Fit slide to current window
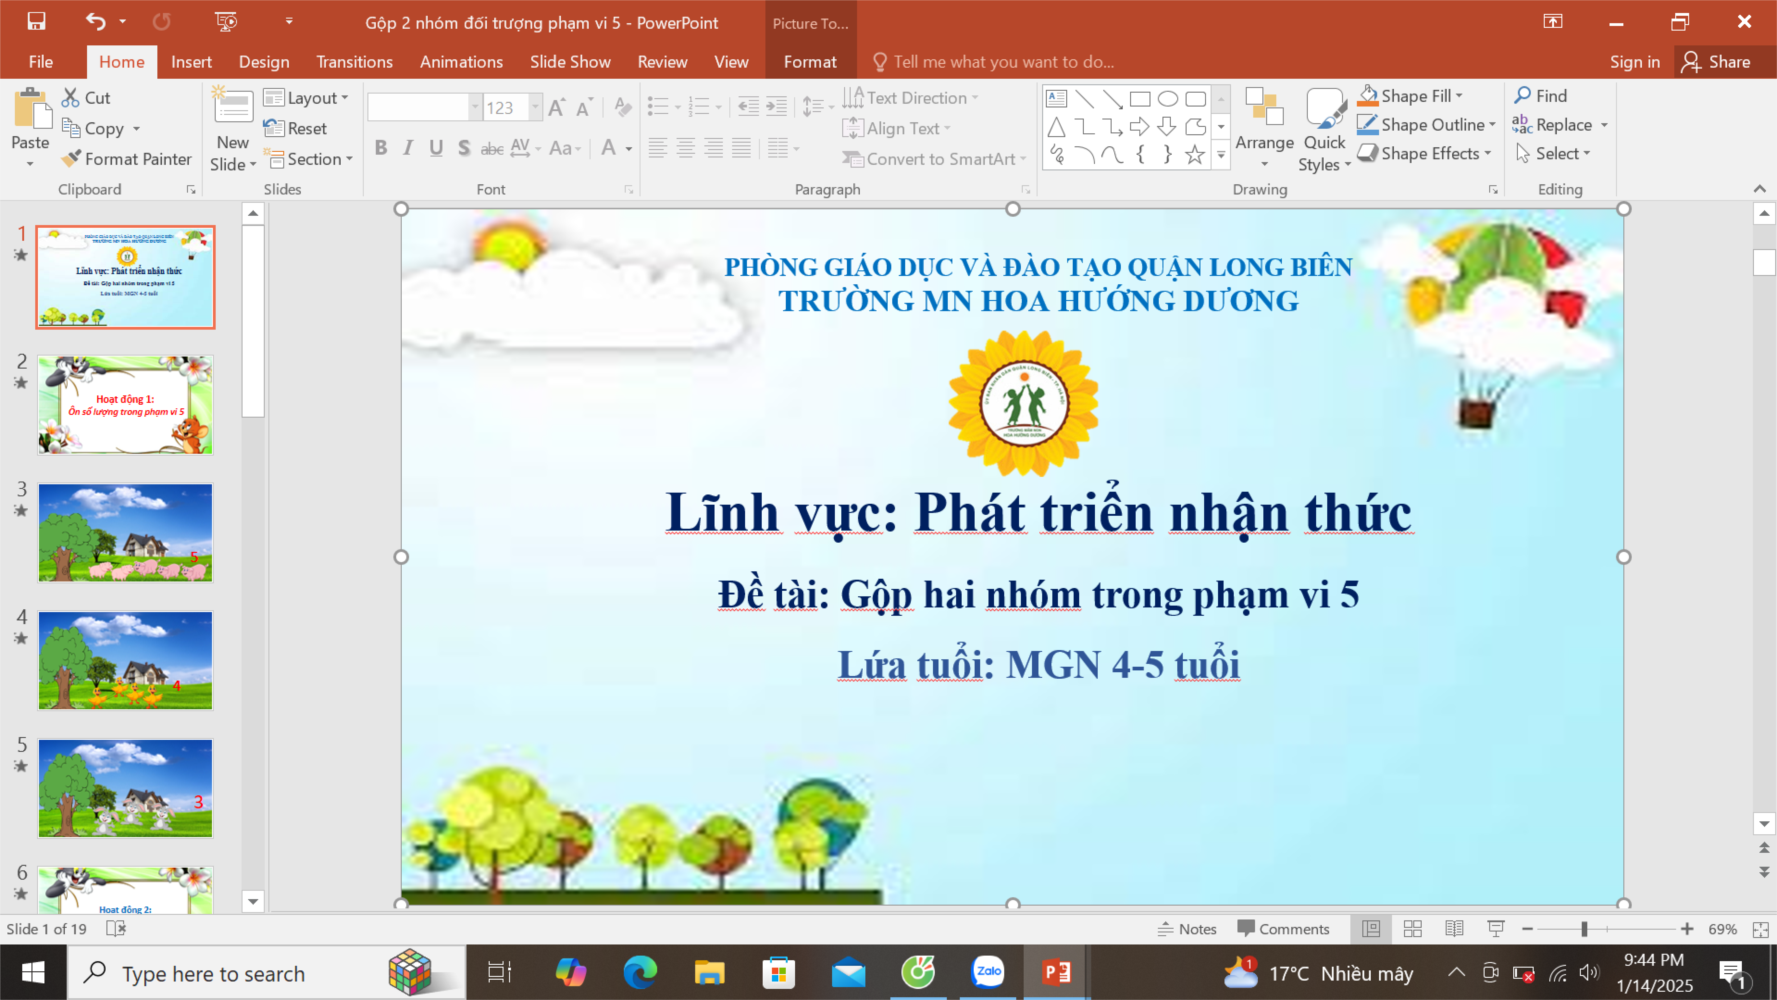The width and height of the screenshot is (1777, 1000). click(1761, 929)
